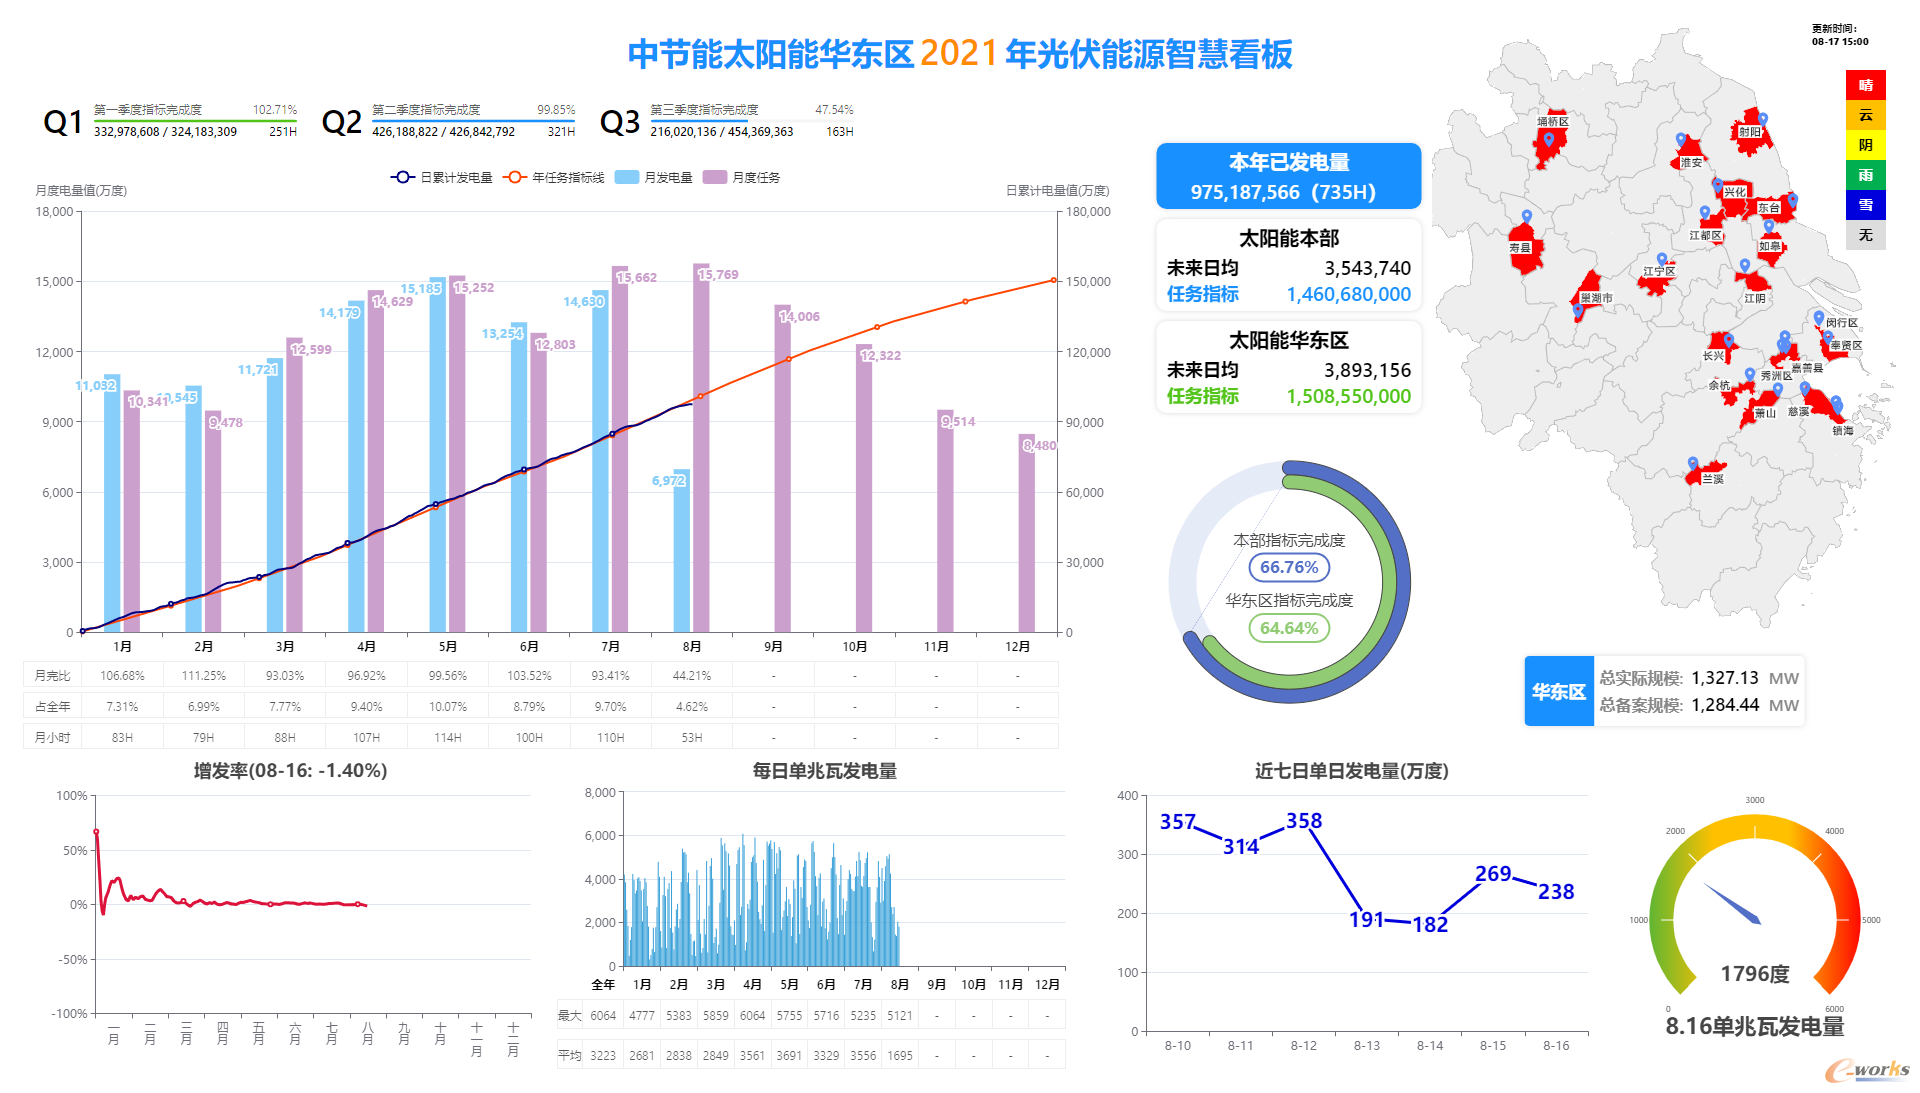Select the 如皋 map pin
Screen dimensions: 1920x1093
pos(1768,227)
